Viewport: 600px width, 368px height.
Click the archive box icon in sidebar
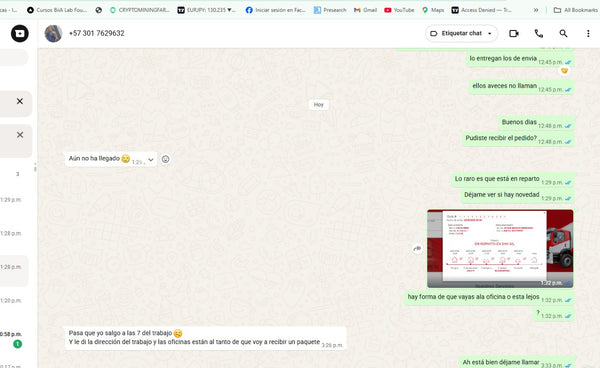tap(20, 34)
